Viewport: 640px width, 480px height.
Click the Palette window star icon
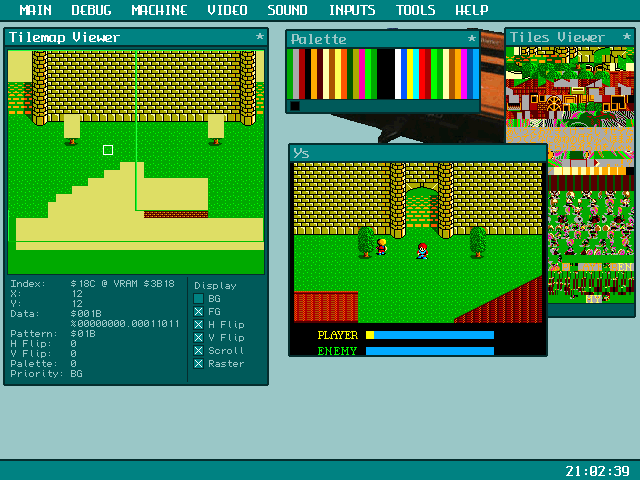[x=472, y=39]
